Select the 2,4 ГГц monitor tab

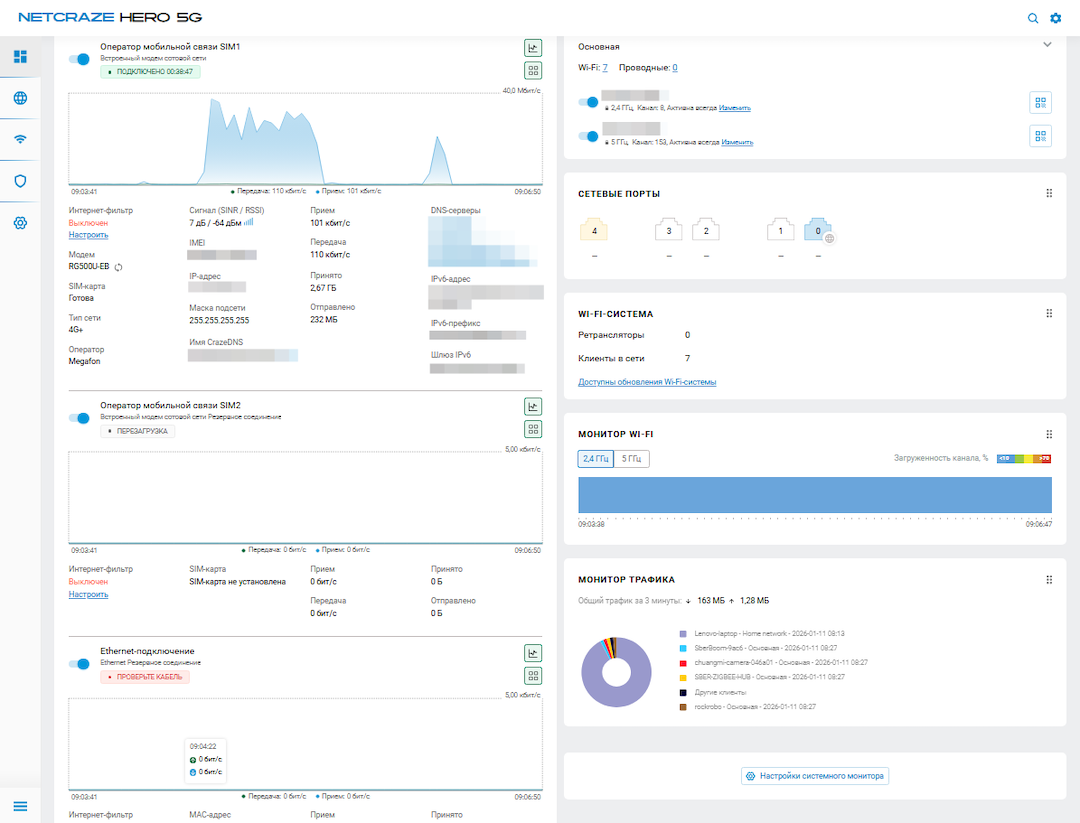595,459
